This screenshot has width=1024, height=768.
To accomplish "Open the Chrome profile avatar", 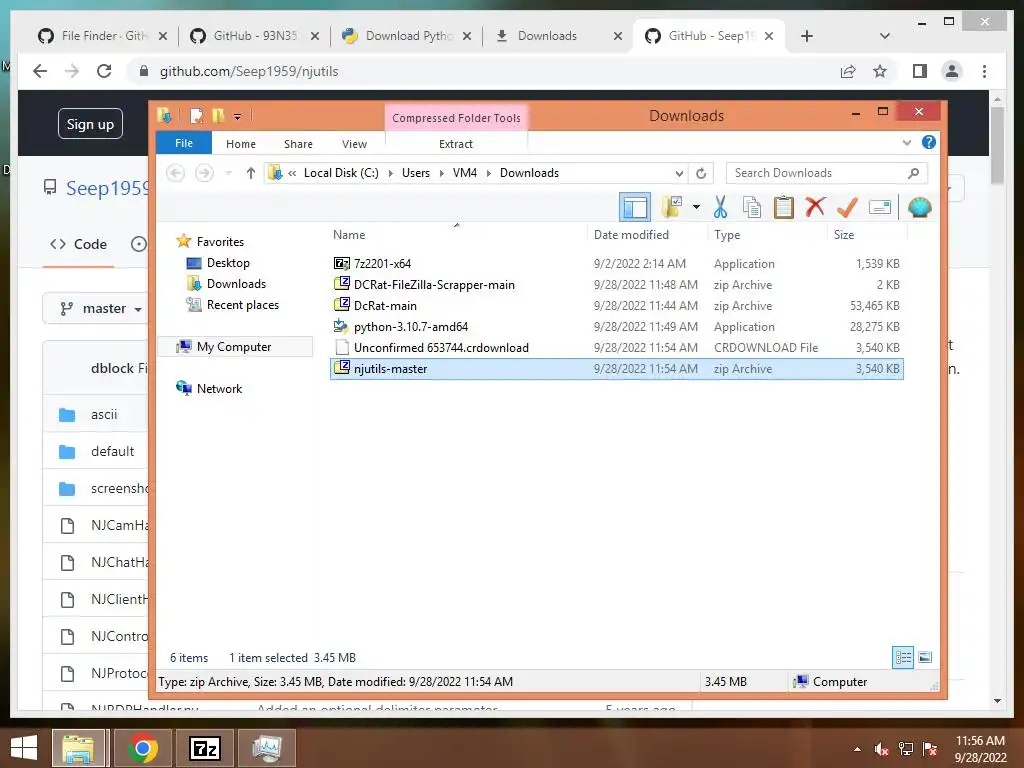I will (x=952, y=71).
